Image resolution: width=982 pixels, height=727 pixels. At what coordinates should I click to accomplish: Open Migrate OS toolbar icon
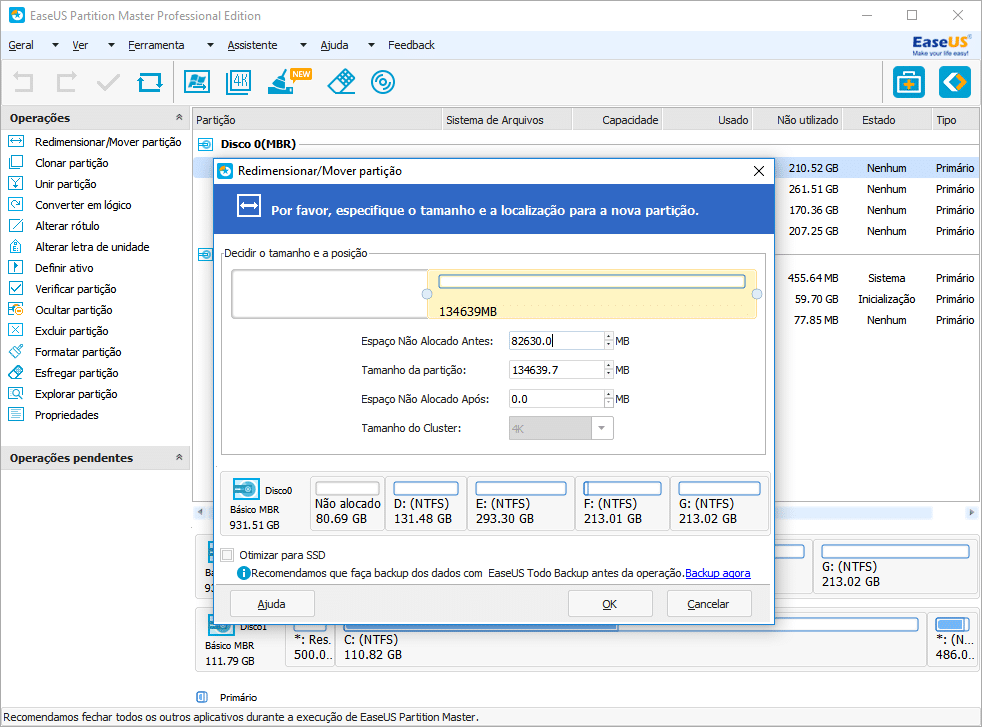pos(197,82)
